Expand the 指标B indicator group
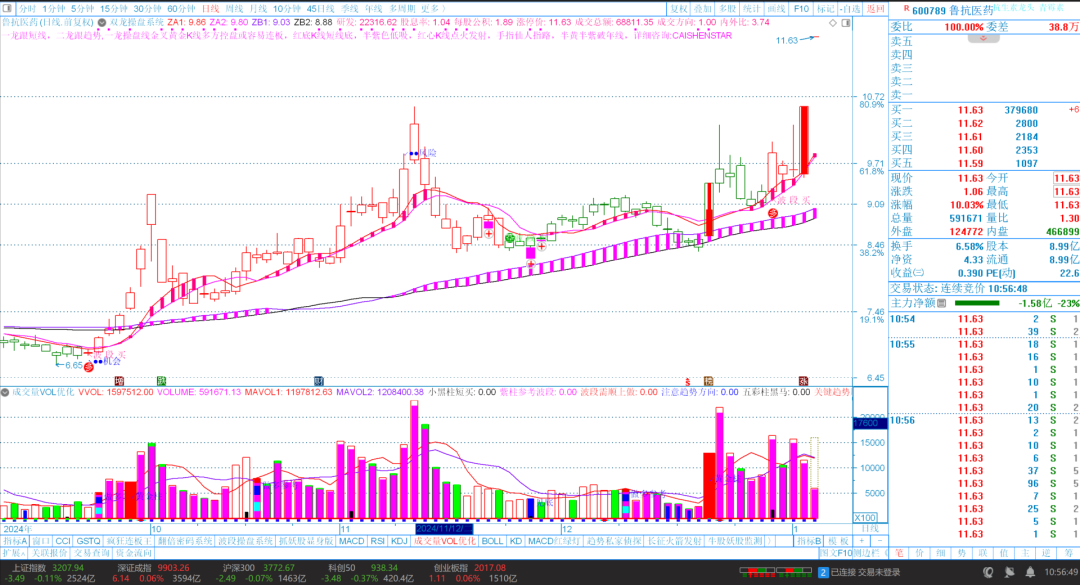 point(809,541)
